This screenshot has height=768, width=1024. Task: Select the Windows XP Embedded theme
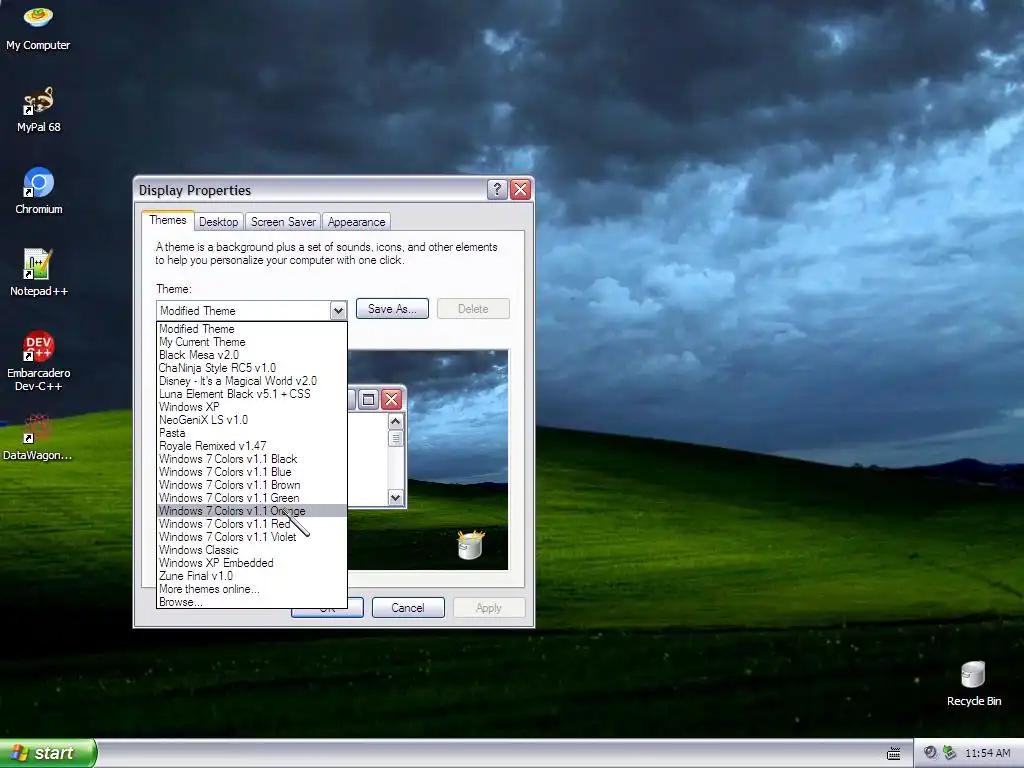[x=251, y=563]
